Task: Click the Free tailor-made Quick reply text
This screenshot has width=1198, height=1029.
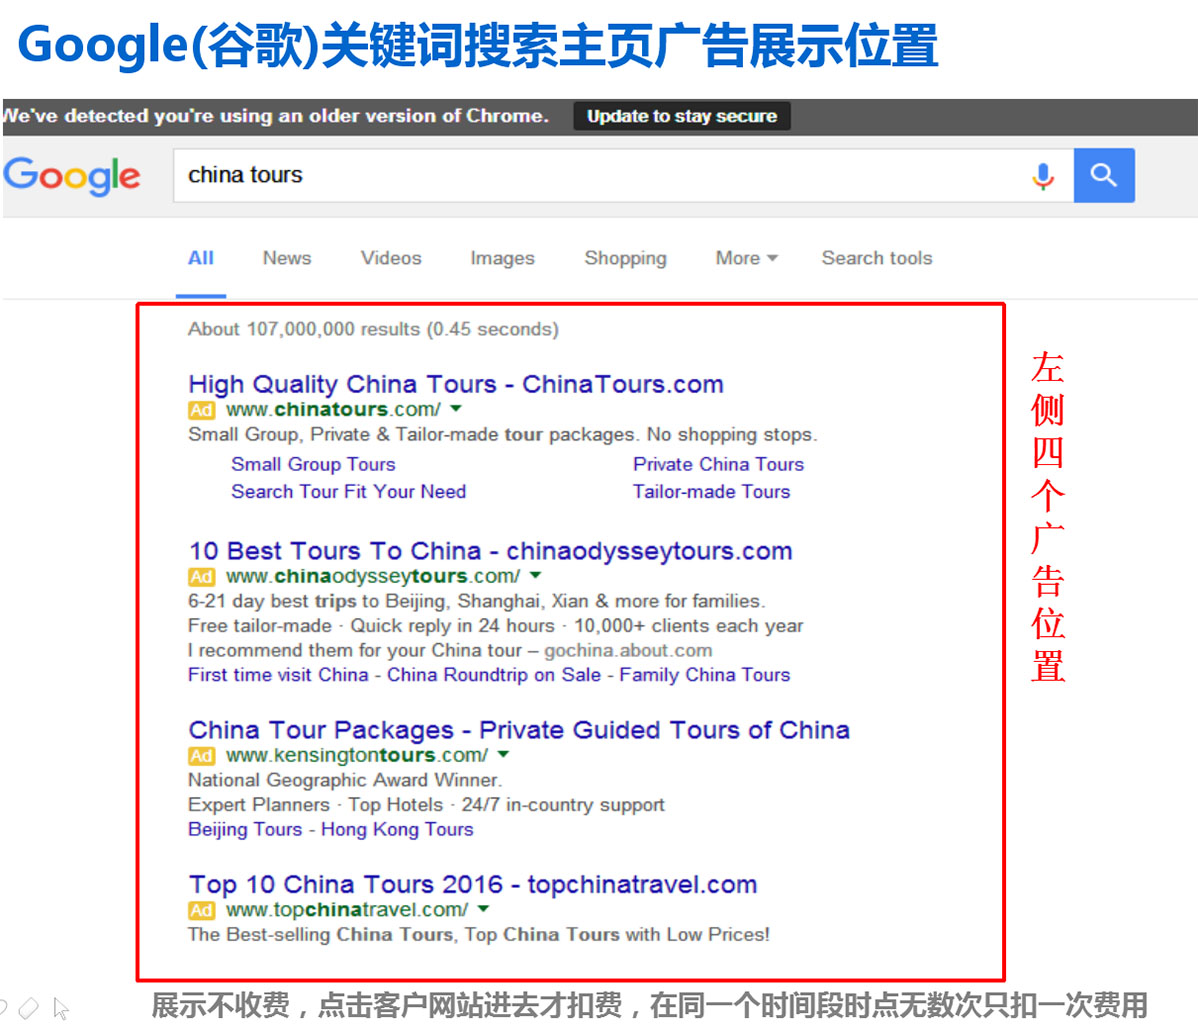Action: (x=496, y=626)
